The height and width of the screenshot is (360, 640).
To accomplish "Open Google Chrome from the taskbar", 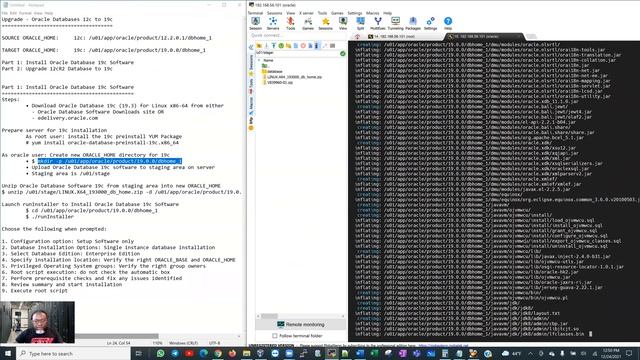I will tap(218, 353).
